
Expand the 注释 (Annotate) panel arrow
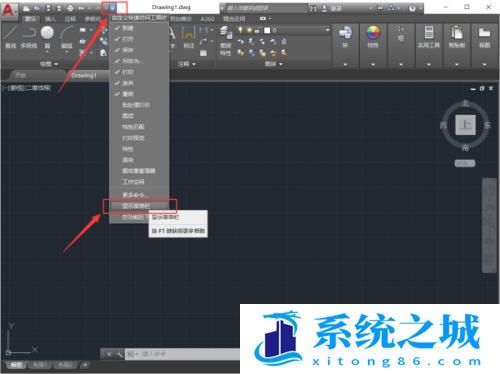pyautogui.click(x=194, y=64)
